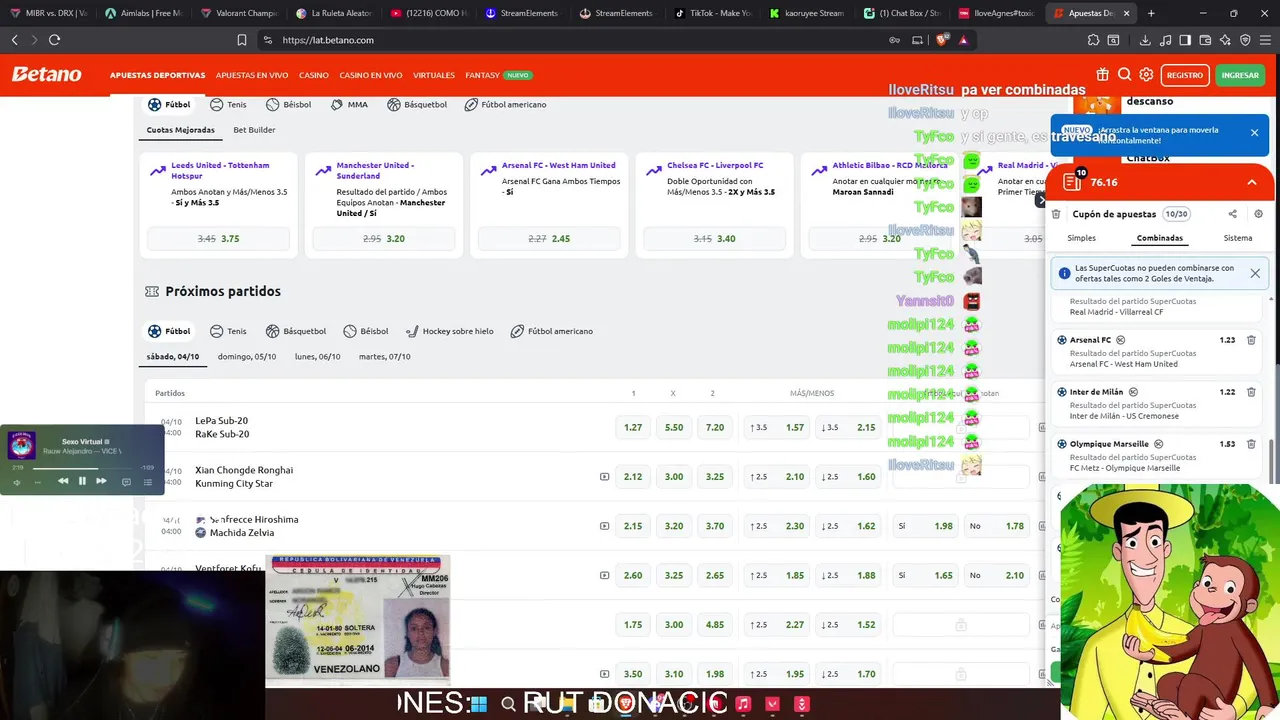The height and width of the screenshot is (720, 1280).
Task: Pick draw odds 5.50 for LePa Sub-20 match
Action: [x=674, y=427]
